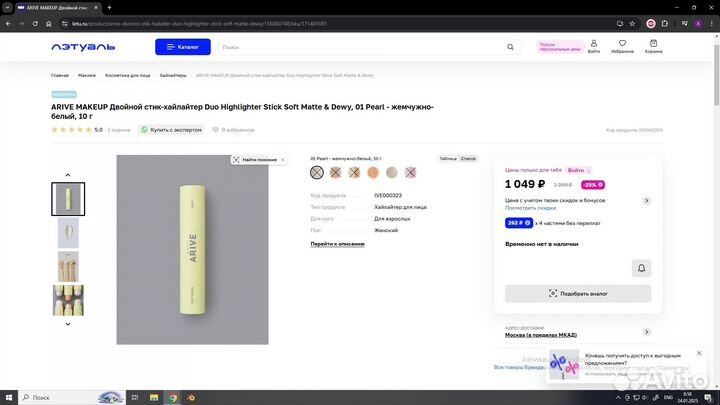Open File Explorer from taskbar

click(154, 397)
